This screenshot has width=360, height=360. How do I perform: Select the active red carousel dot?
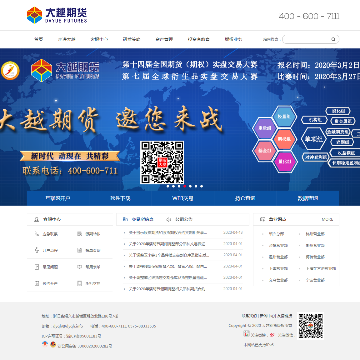[184, 186]
